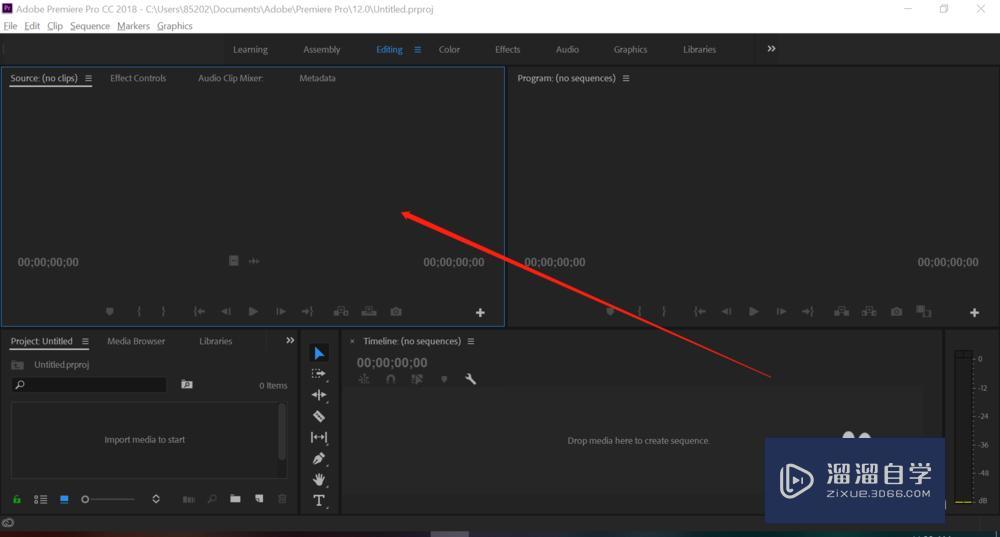Select the Track Select Forward tool
1000x537 pixels.
(x=318, y=374)
